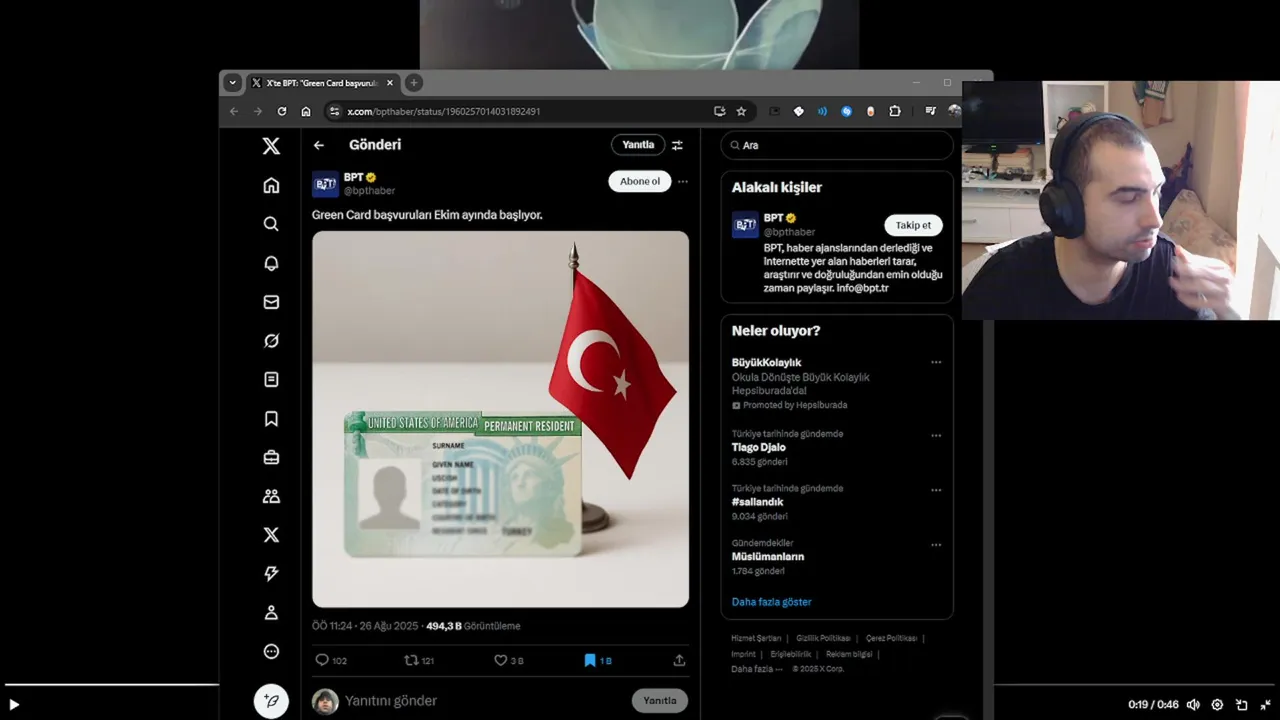Viewport: 1280px width, 720px height.
Task: Open Hizmet Şartları footer link
Action: pos(756,638)
